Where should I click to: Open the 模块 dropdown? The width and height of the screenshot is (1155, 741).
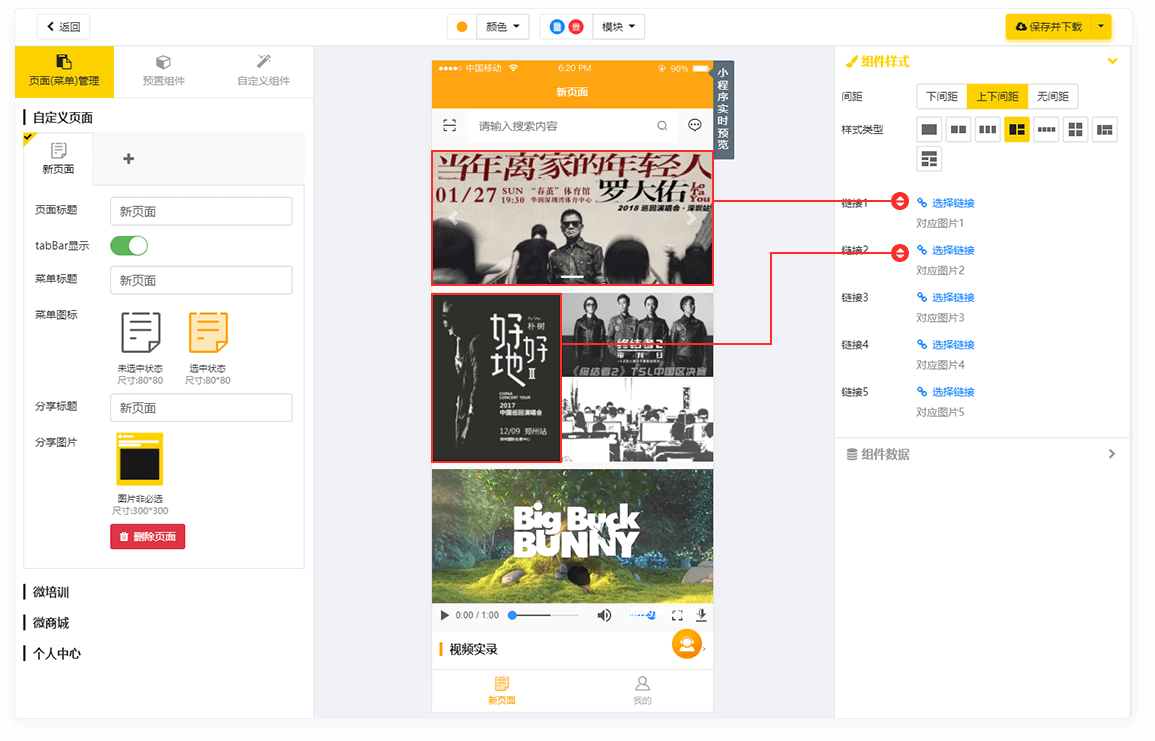pyautogui.click(x=618, y=27)
